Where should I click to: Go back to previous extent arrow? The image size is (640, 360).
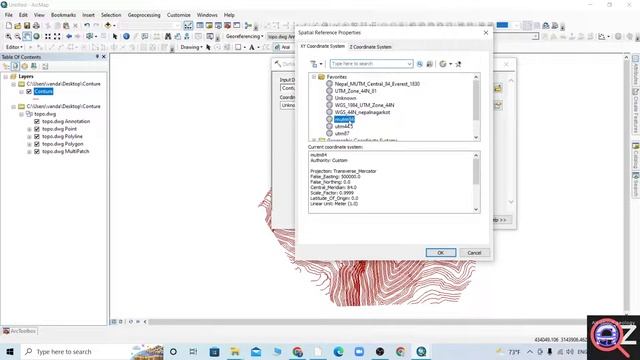(x=69, y=36)
